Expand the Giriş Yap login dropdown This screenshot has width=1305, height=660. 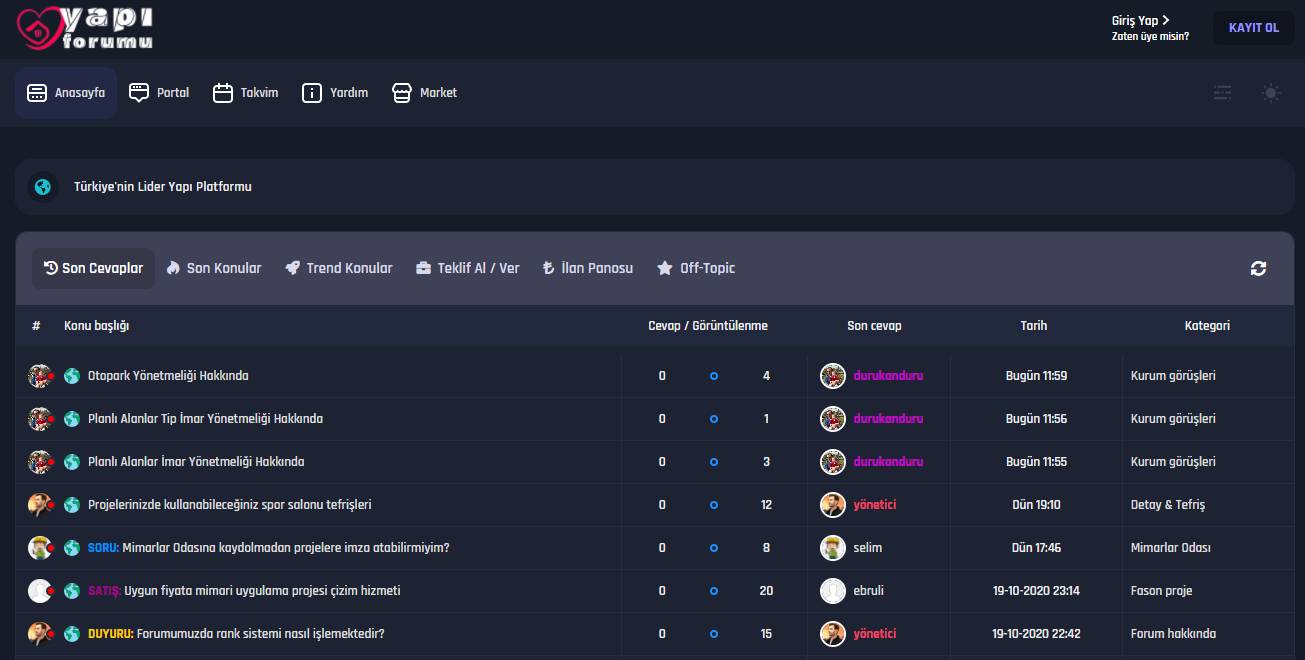point(1140,20)
